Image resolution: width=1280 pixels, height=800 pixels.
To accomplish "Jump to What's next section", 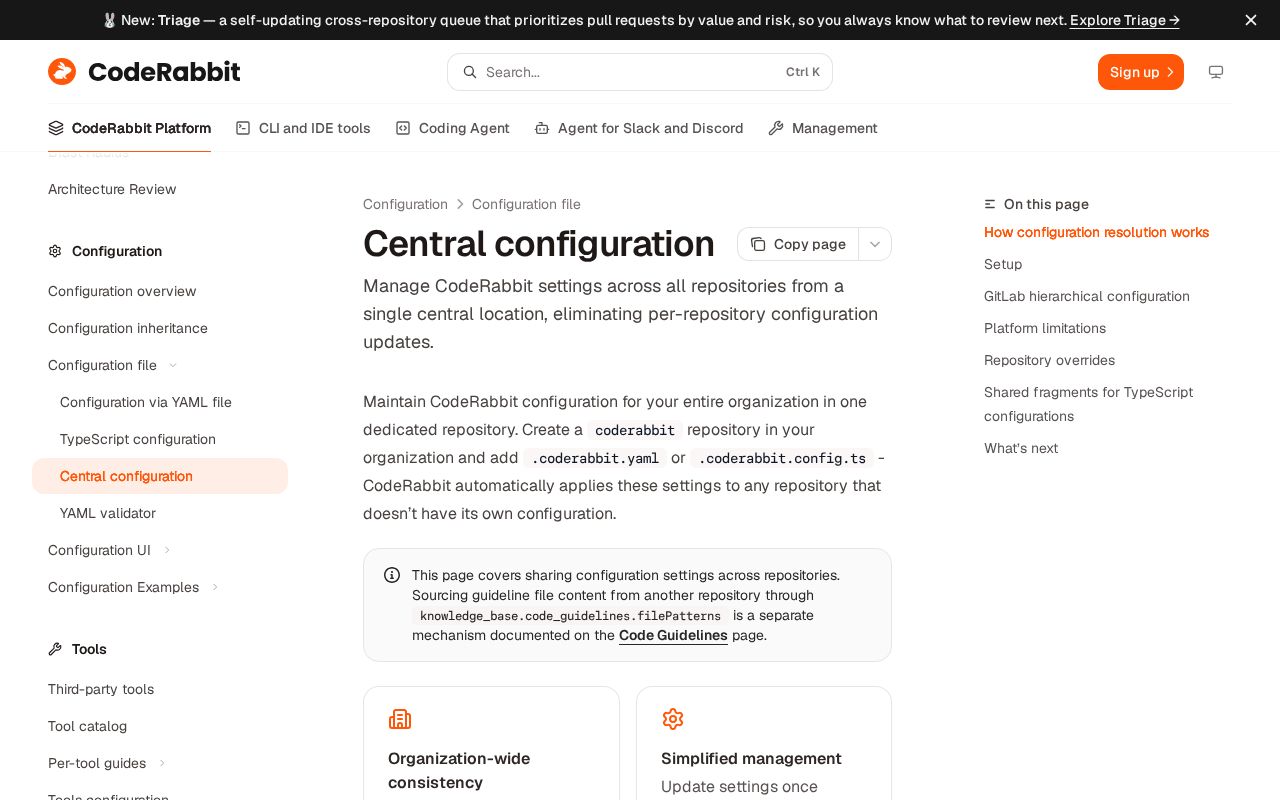I will (1021, 448).
